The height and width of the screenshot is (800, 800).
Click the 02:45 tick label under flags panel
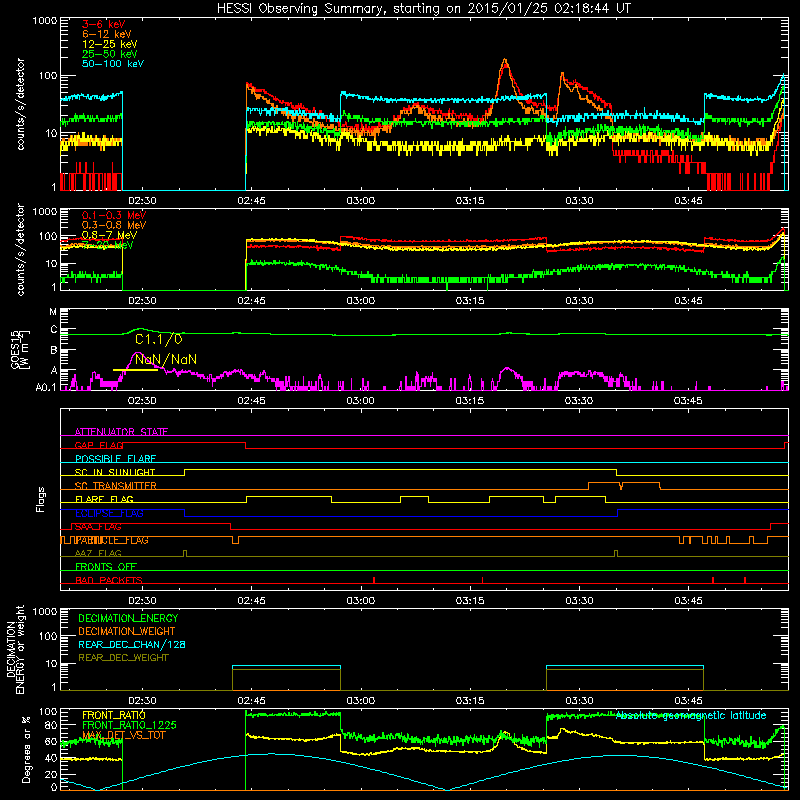click(x=251, y=601)
